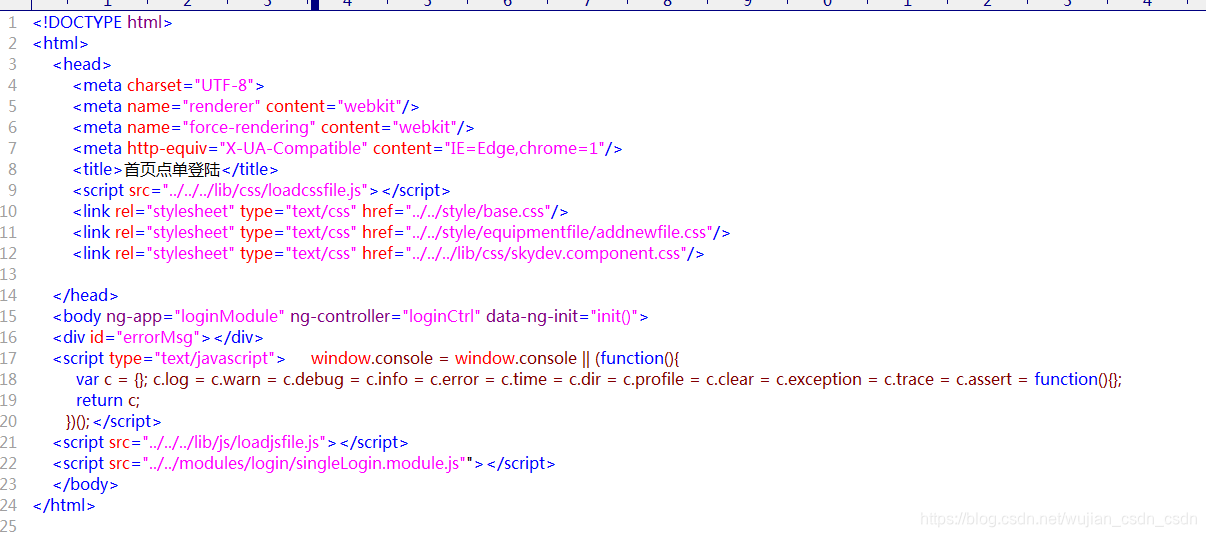Click line number 9 in the gutter
Screen dimensions: 1206x537
(13, 190)
